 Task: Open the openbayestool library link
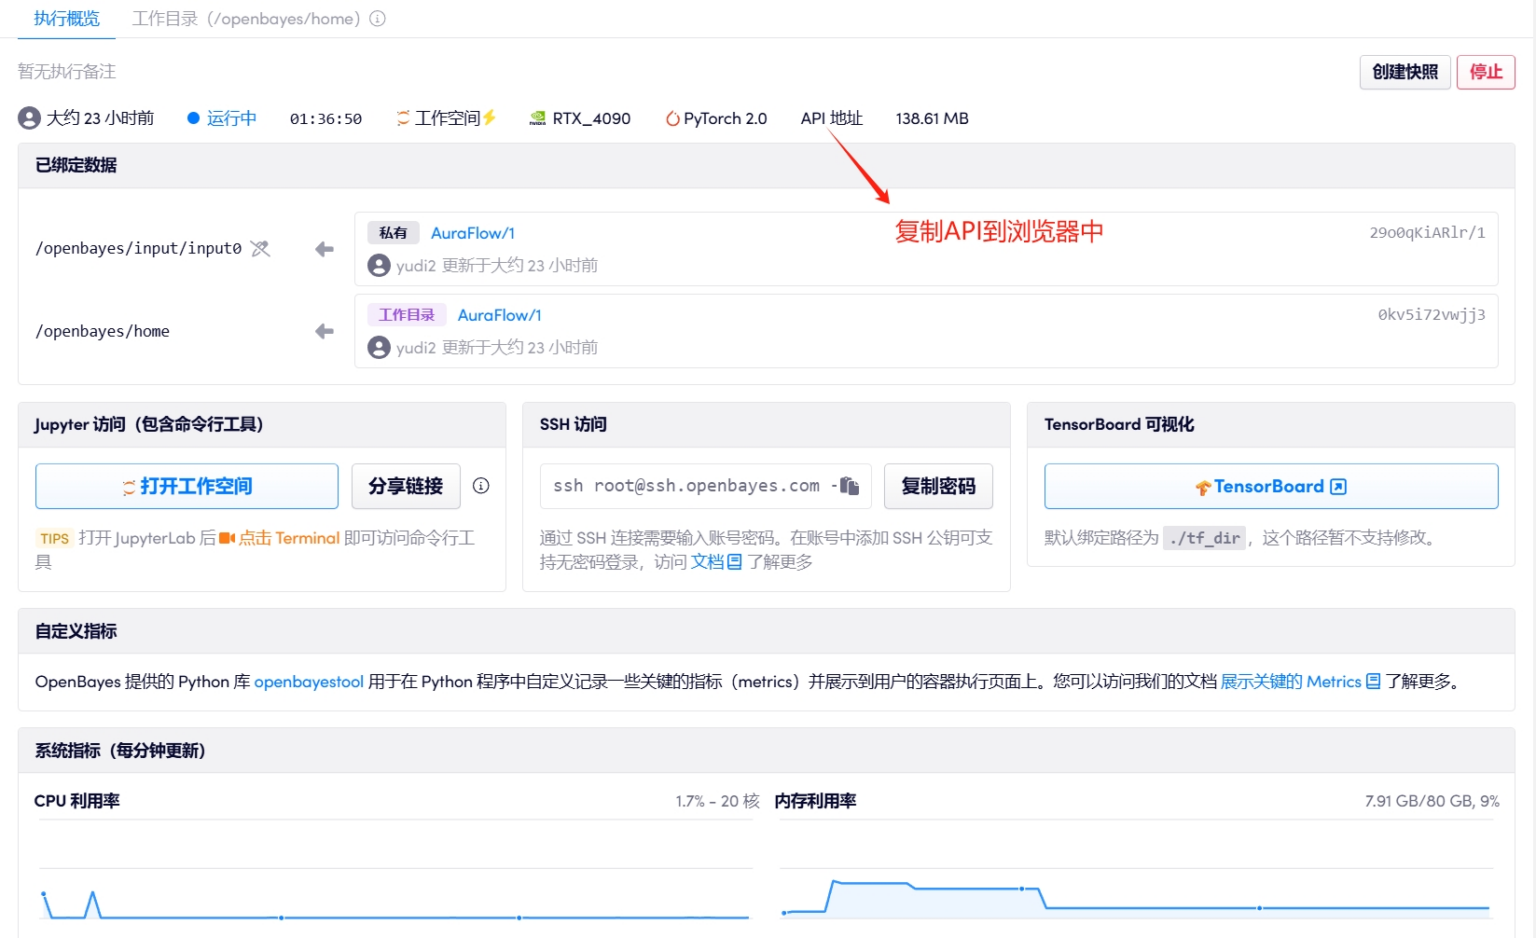(308, 681)
